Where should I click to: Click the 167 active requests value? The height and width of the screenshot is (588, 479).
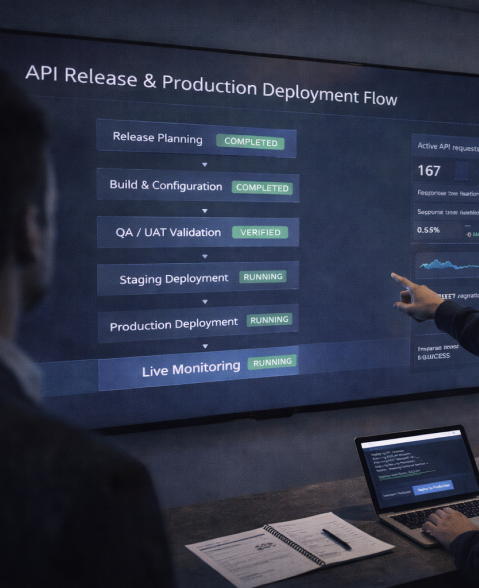tap(429, 171)
